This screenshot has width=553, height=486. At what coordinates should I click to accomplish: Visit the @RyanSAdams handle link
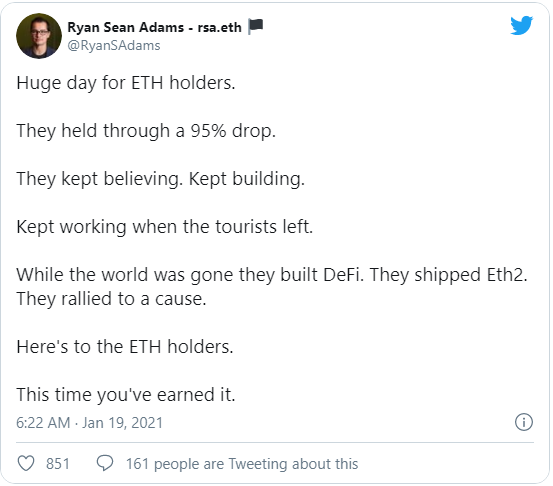point(114,45)
